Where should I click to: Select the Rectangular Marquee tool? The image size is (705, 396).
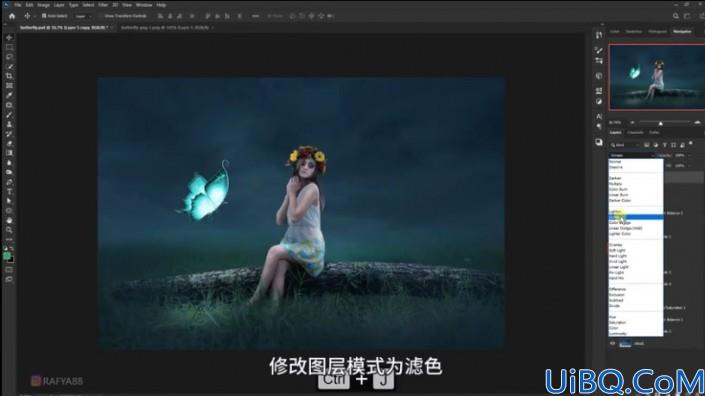(x=9, y=47)
